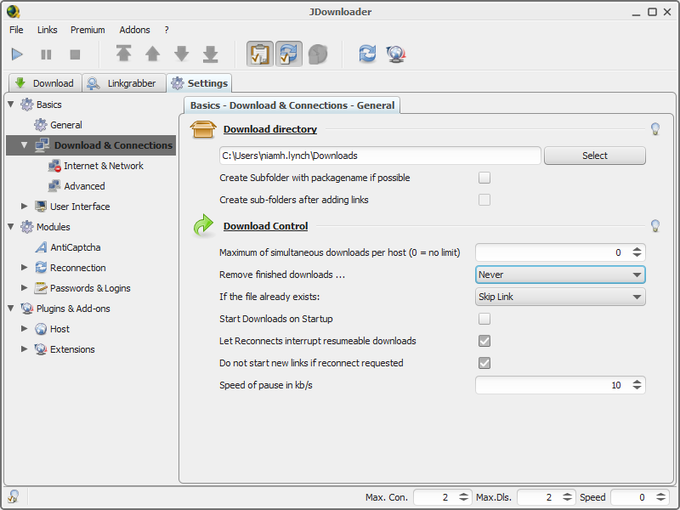This screenshot has width=680, height=510.
Task: Move selected item down arrow icon
Action: (x=181, y=54)
